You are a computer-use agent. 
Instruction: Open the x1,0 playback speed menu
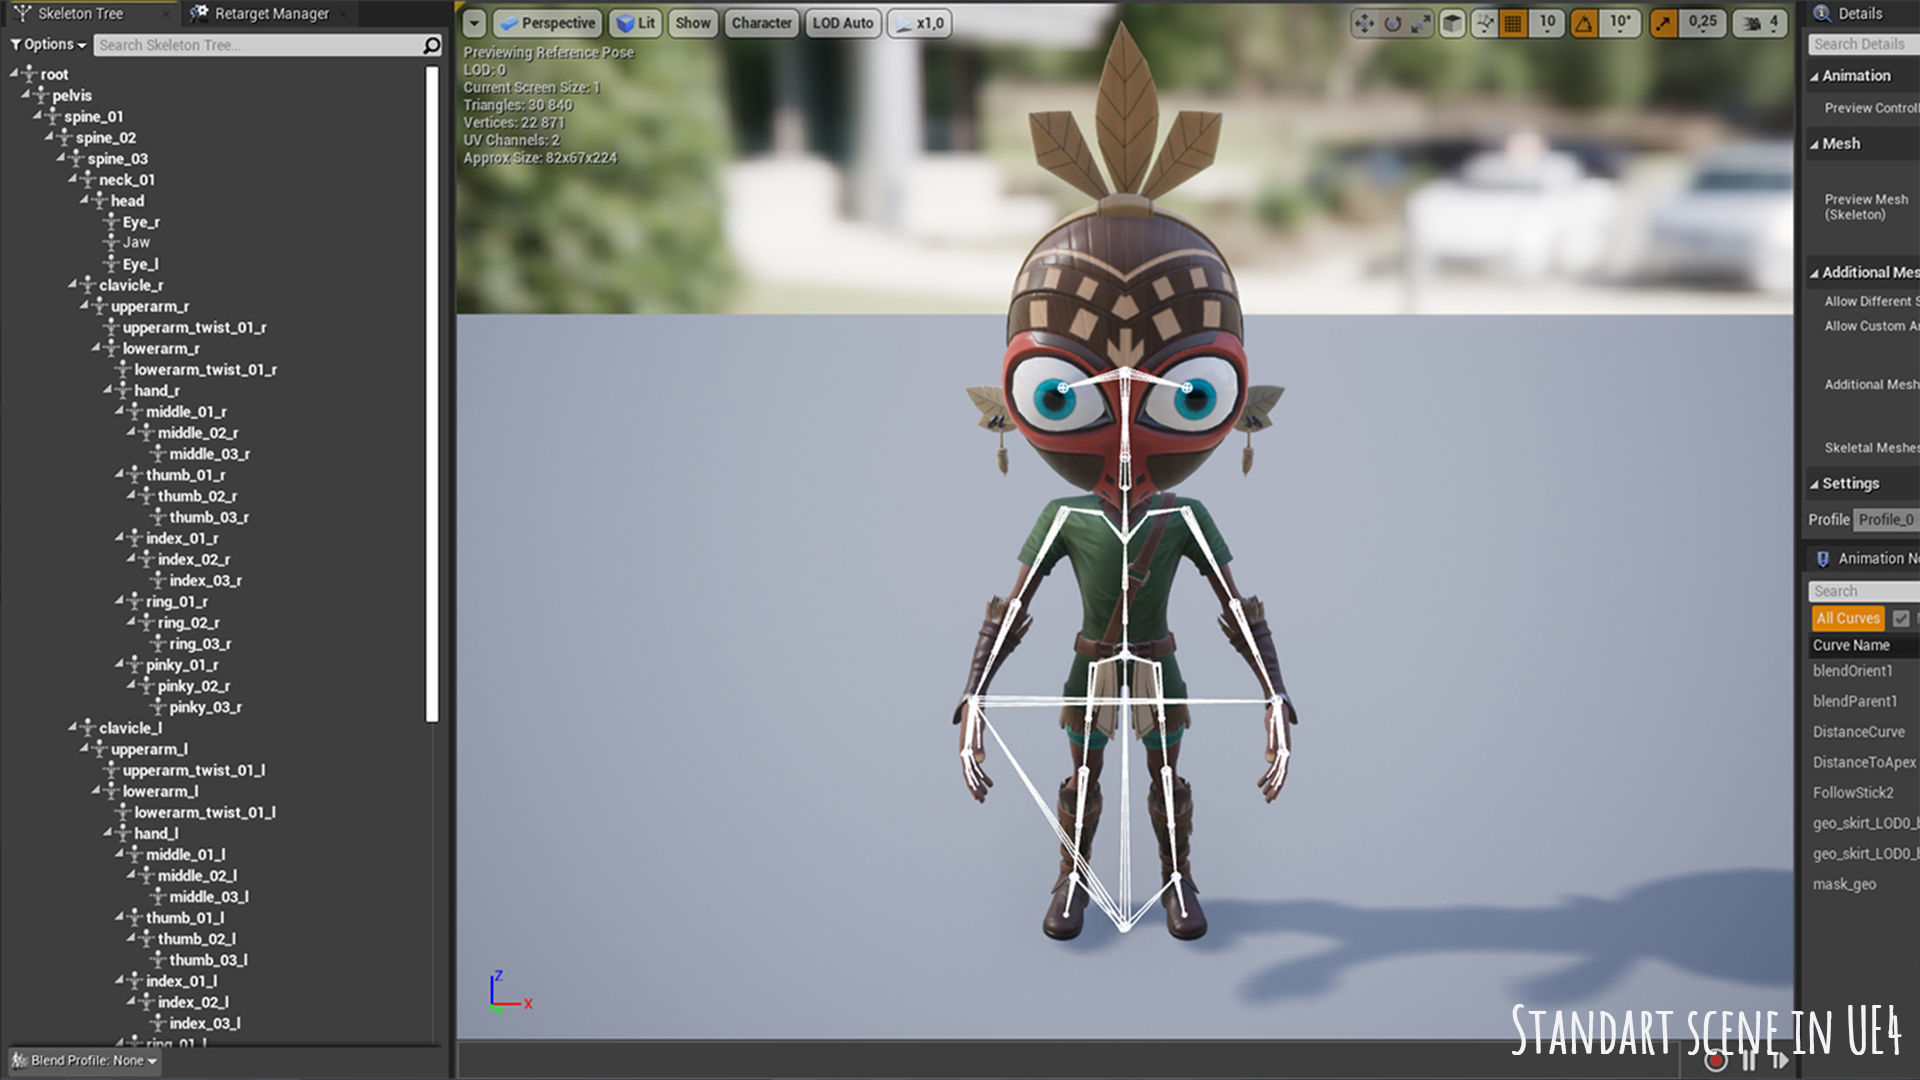(919, 23)
